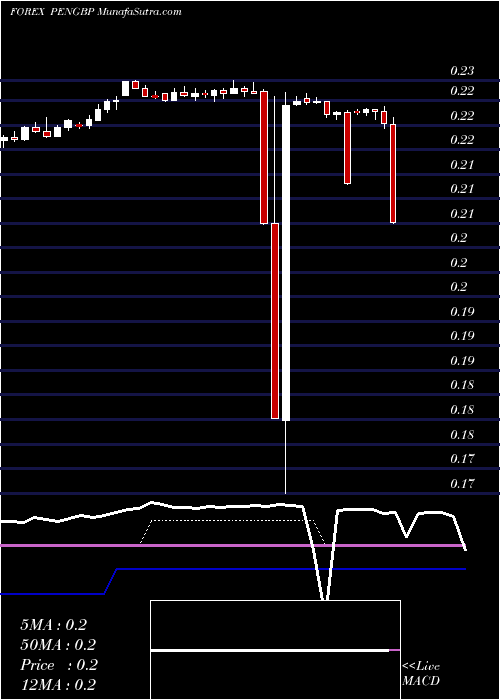This screenshot has width=500, height=700.
Task: Click the <<Live MACD label
Action: pos(421,674)
